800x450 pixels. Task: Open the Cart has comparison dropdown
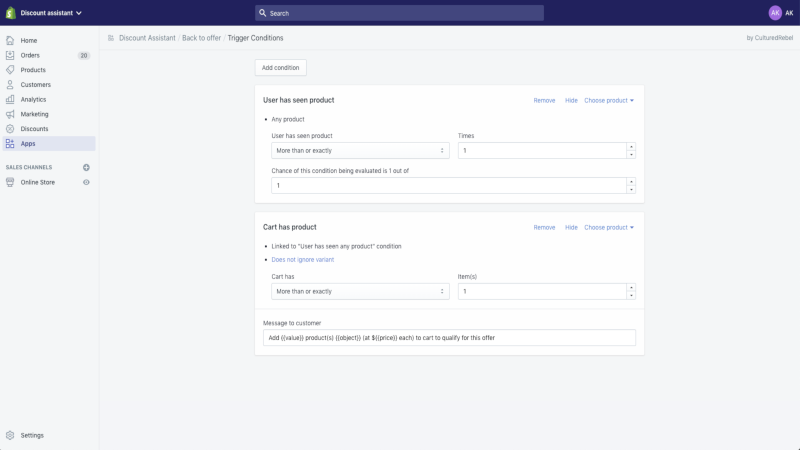[360, 291]
